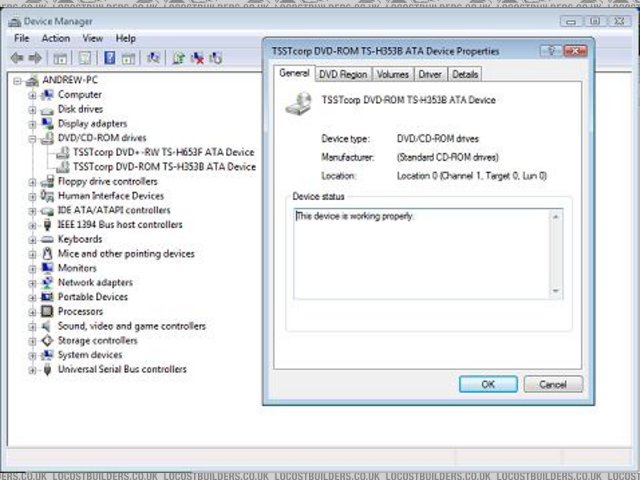Select TSSTcorp DVD-ROM TS-H353B ATA Device in tree

164,167
